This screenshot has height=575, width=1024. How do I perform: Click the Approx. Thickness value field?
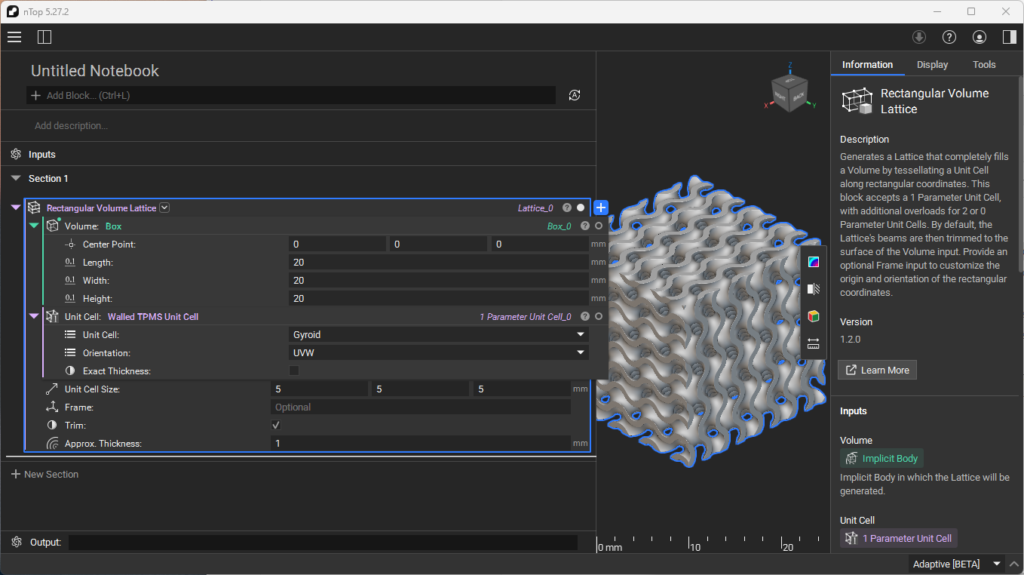(x=421, y=443)
